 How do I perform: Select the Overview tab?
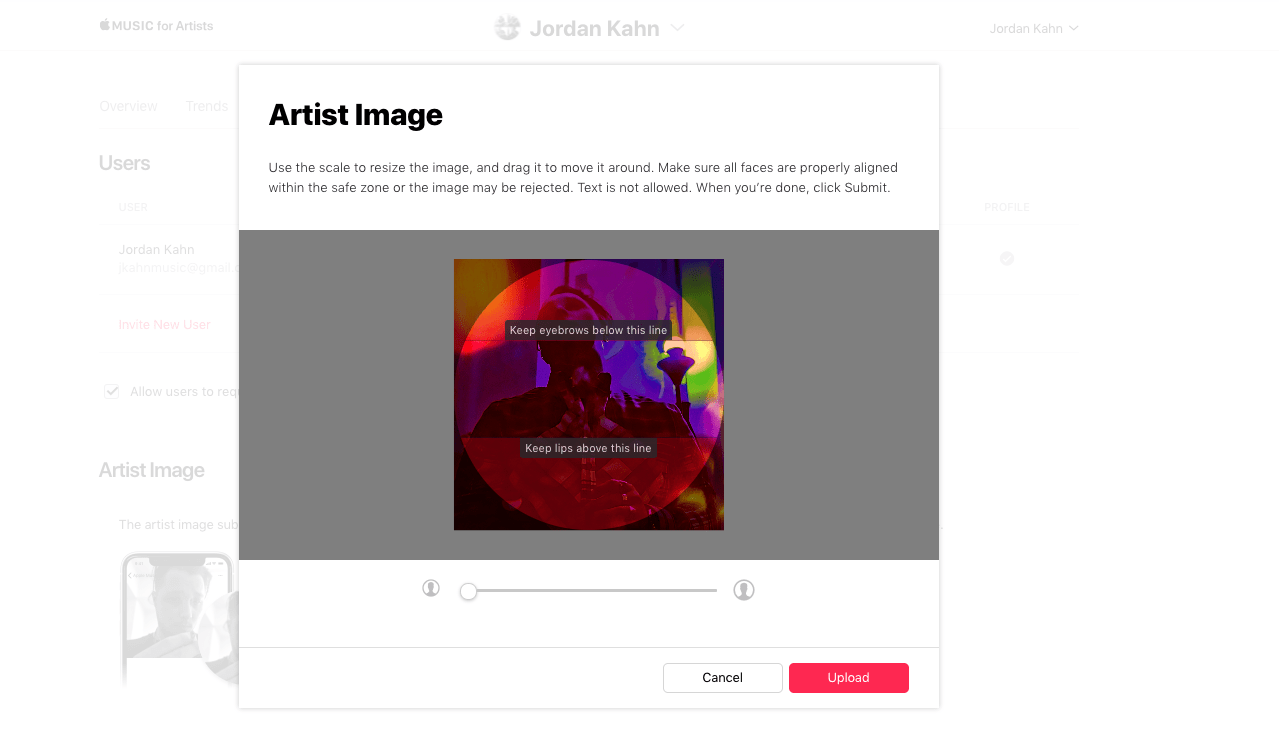pyautogui.click(x=128, y=105)
